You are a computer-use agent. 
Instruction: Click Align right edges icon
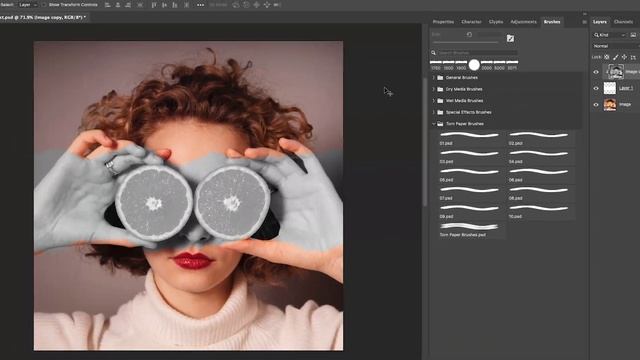pos(128,5)
